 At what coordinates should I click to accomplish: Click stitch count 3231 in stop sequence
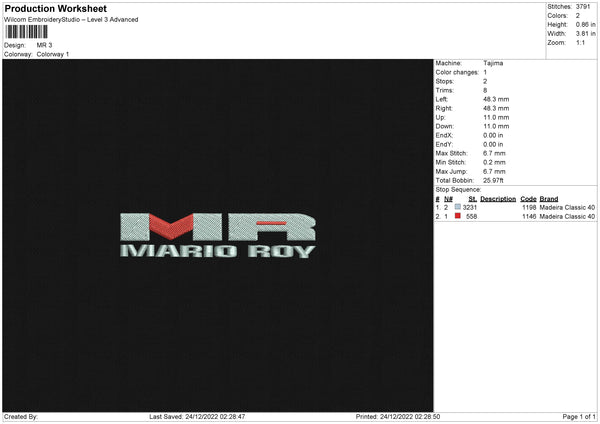pyautogui.click(x=470, y=207)
